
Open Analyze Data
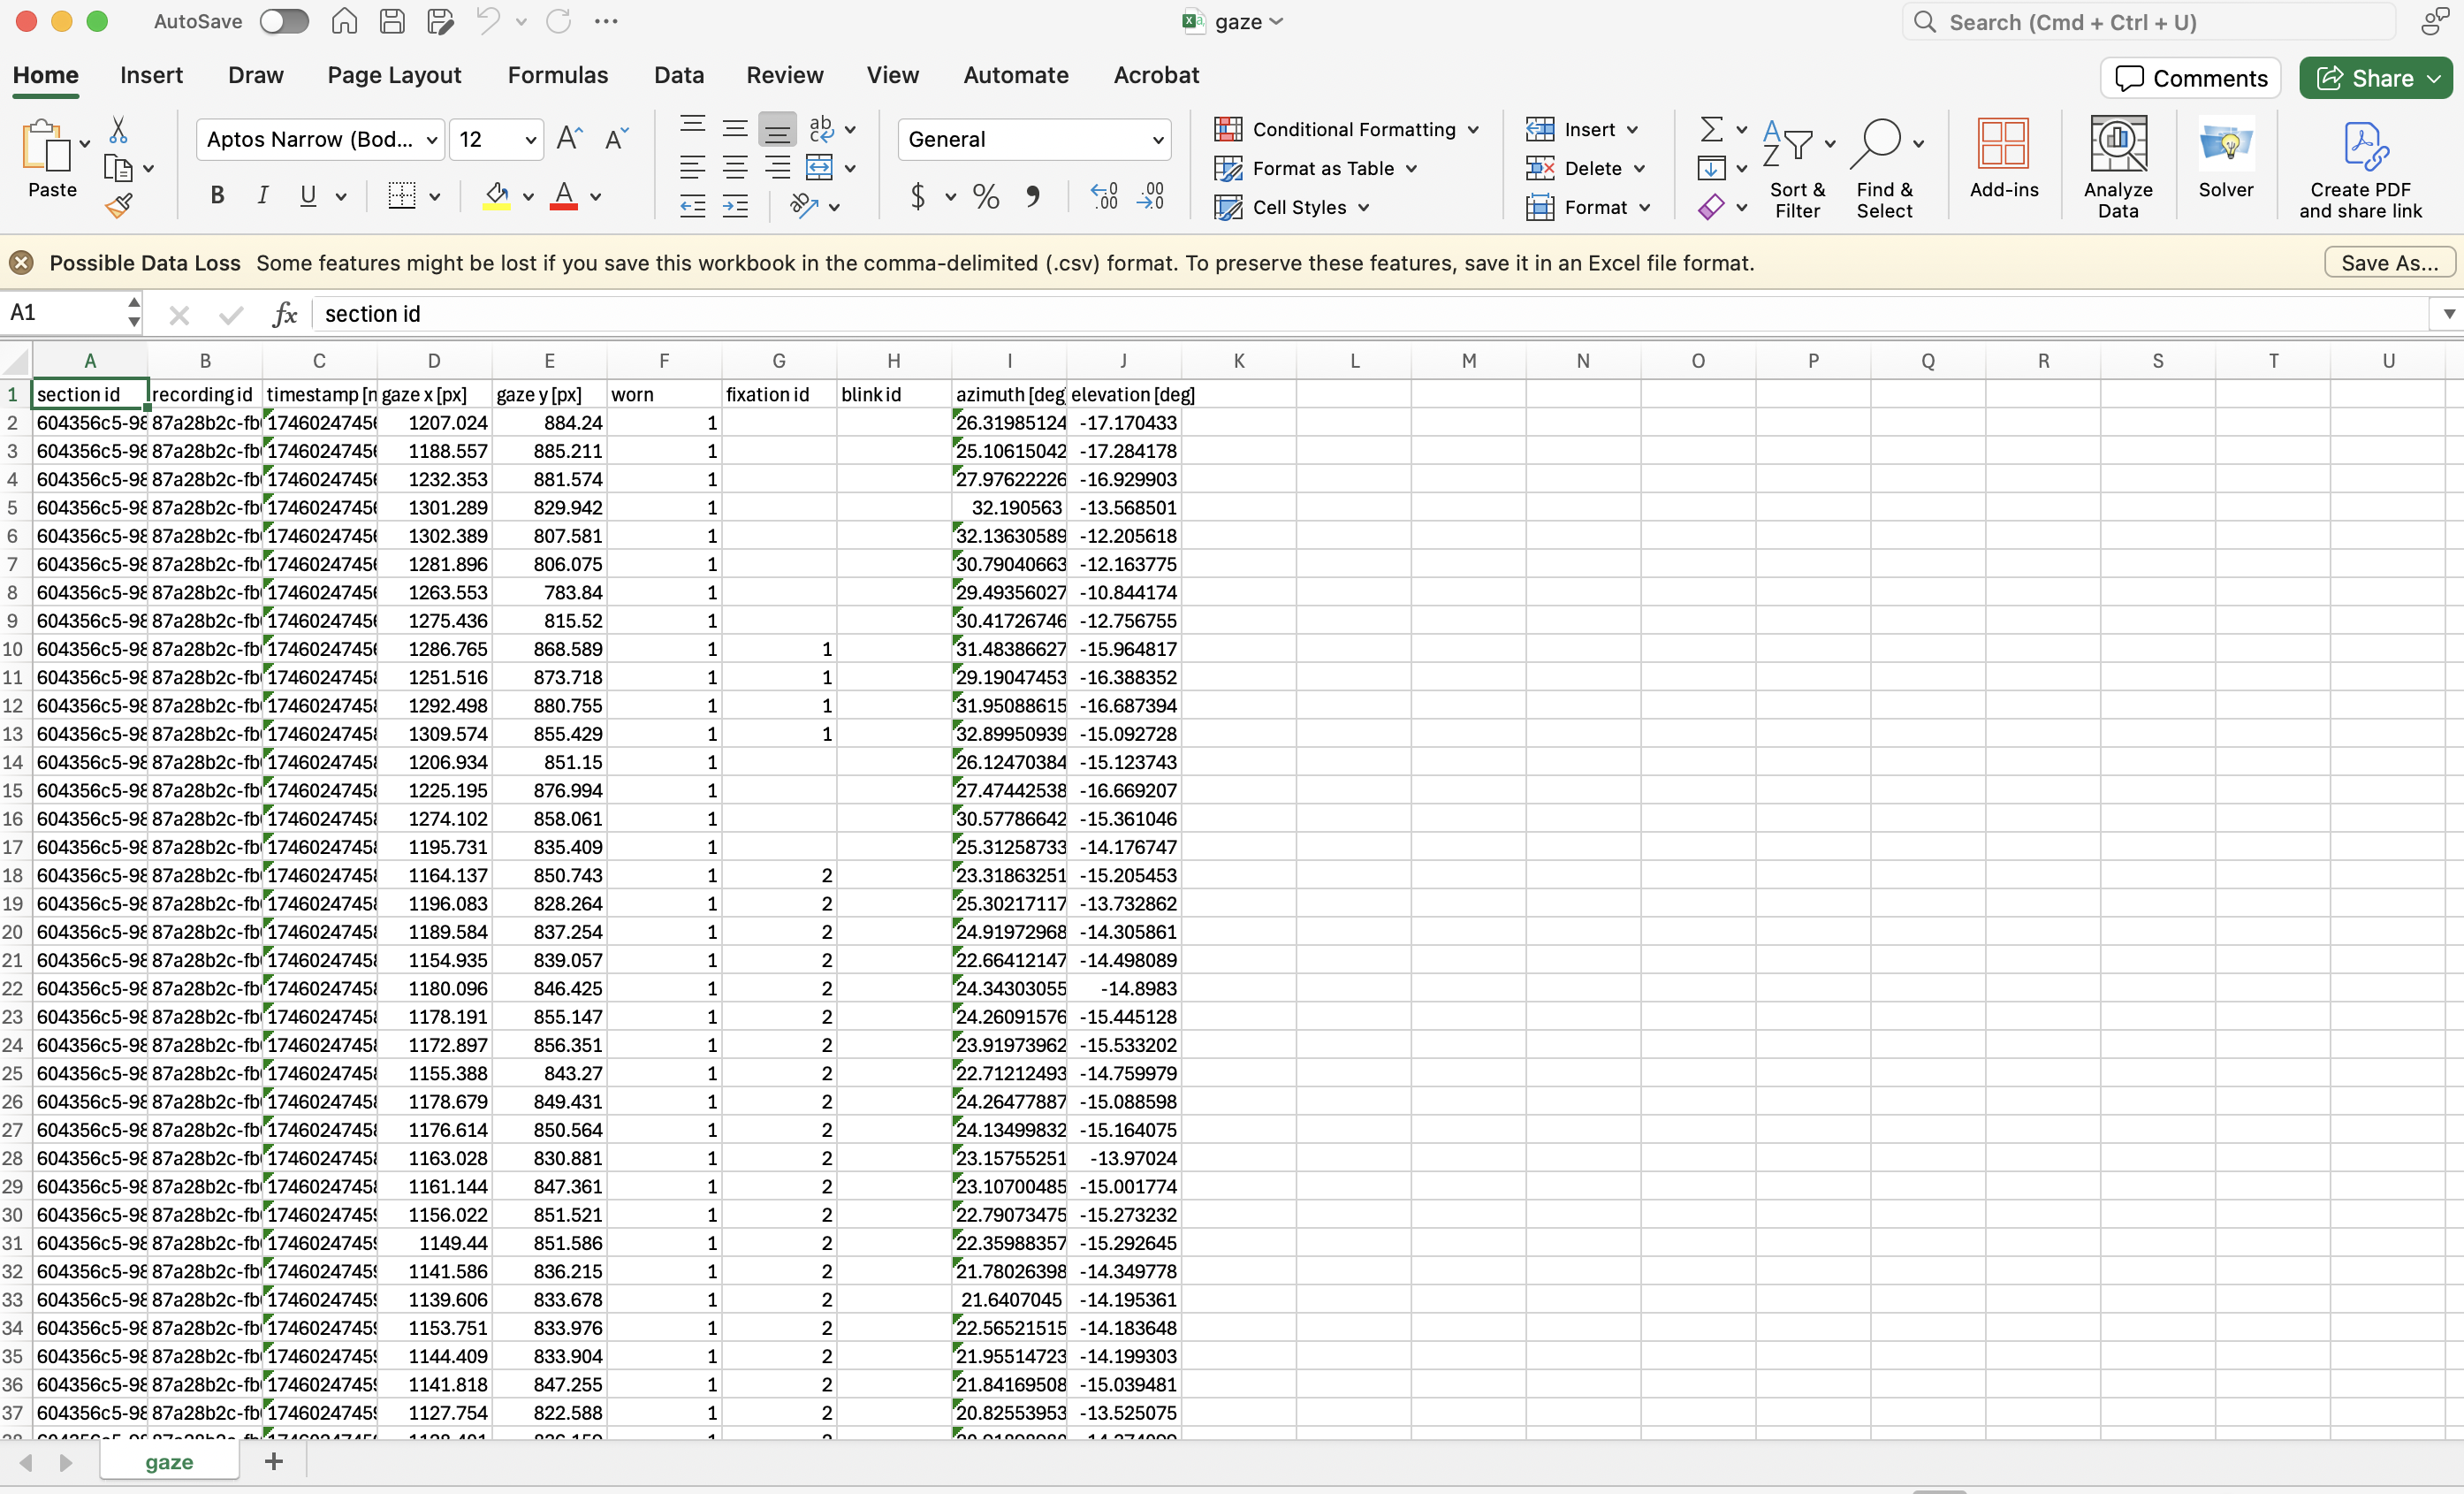pos(2117,169)
